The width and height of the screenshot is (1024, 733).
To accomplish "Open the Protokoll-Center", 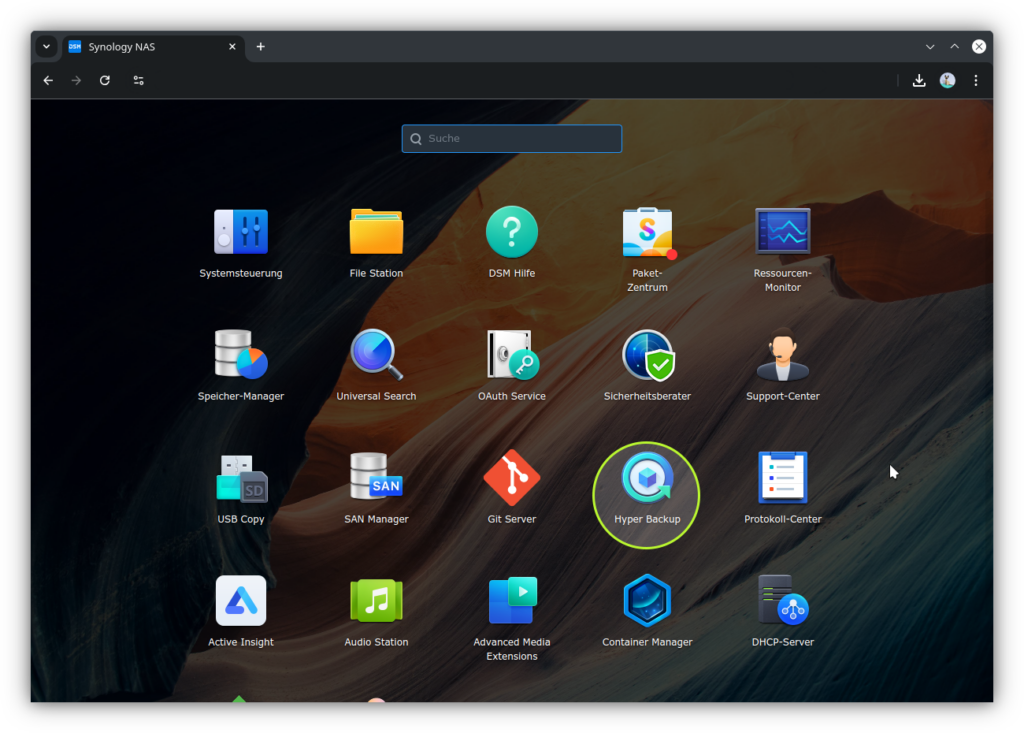I will click(783, 477).
